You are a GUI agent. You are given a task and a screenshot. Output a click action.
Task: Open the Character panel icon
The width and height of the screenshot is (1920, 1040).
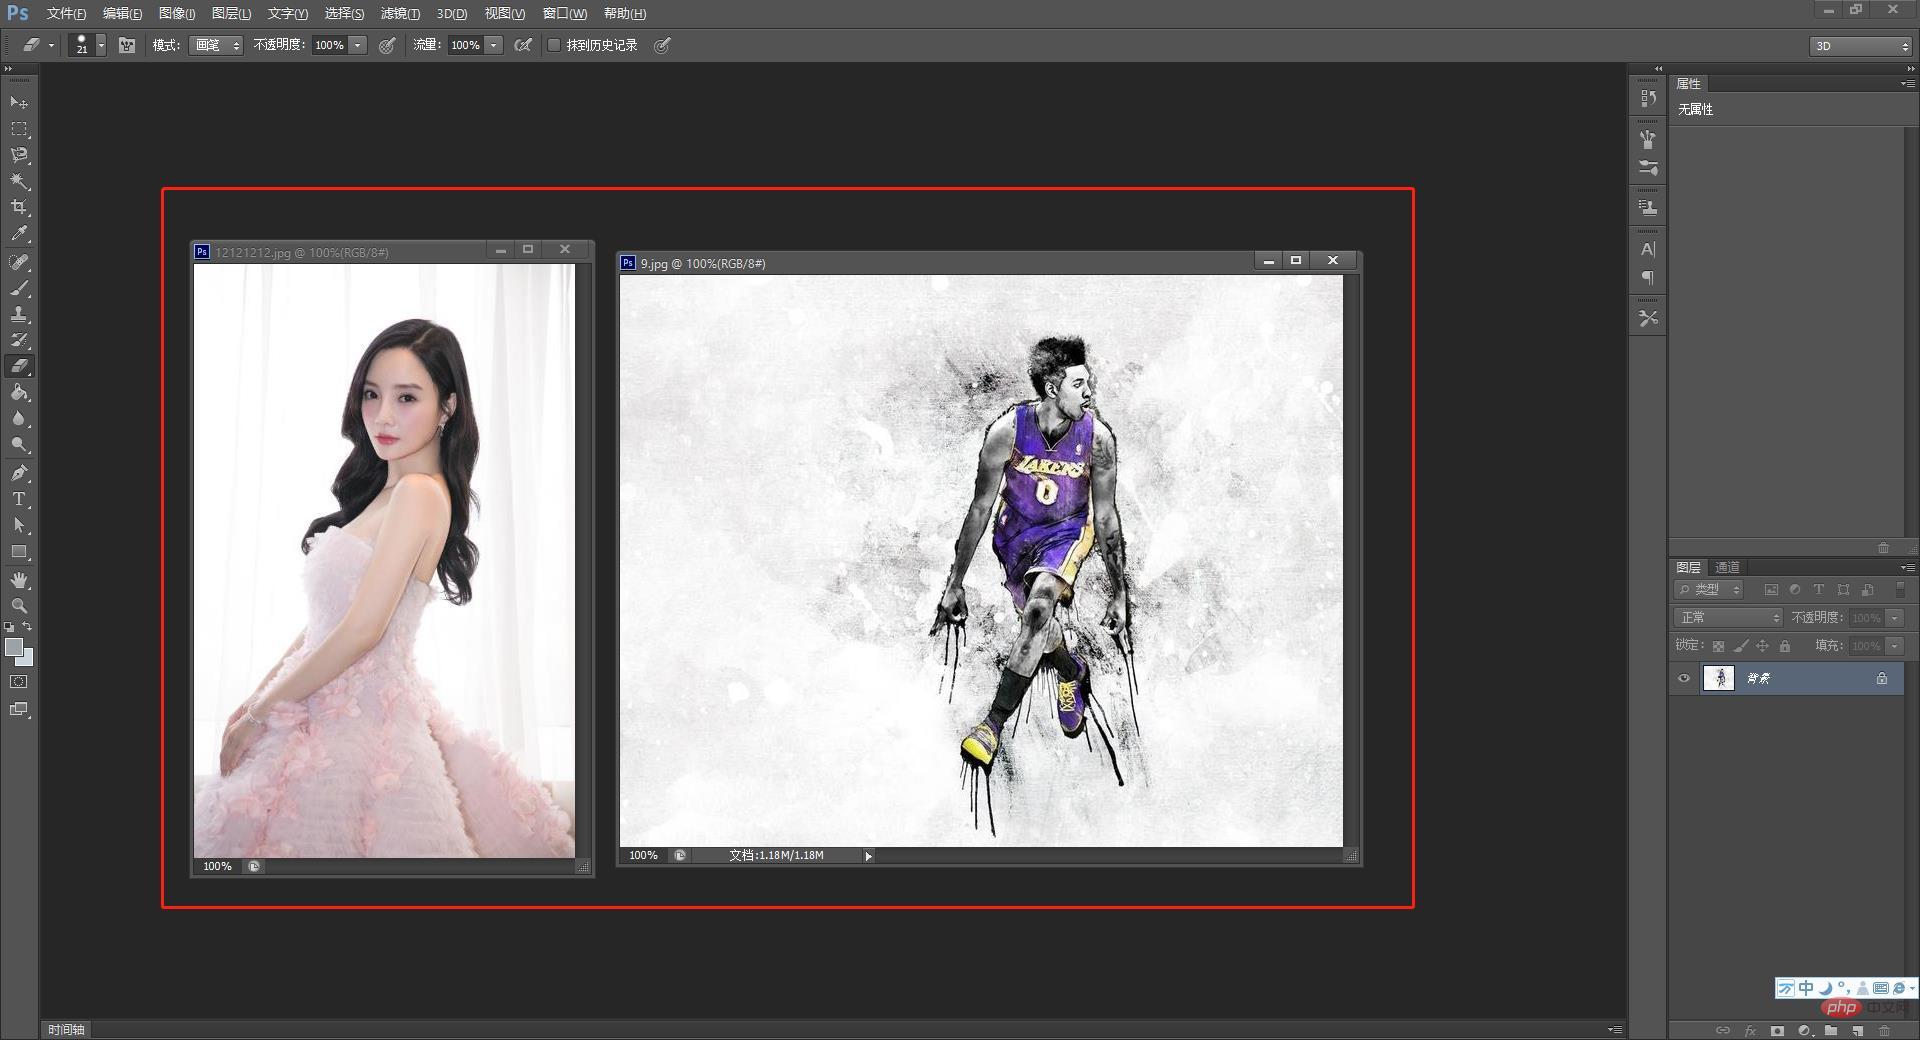(x=1648, y=249)
